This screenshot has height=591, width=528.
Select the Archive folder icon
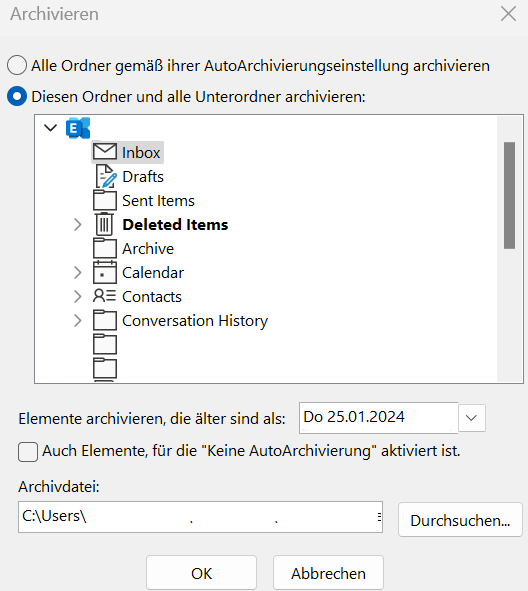coord(105,248)
